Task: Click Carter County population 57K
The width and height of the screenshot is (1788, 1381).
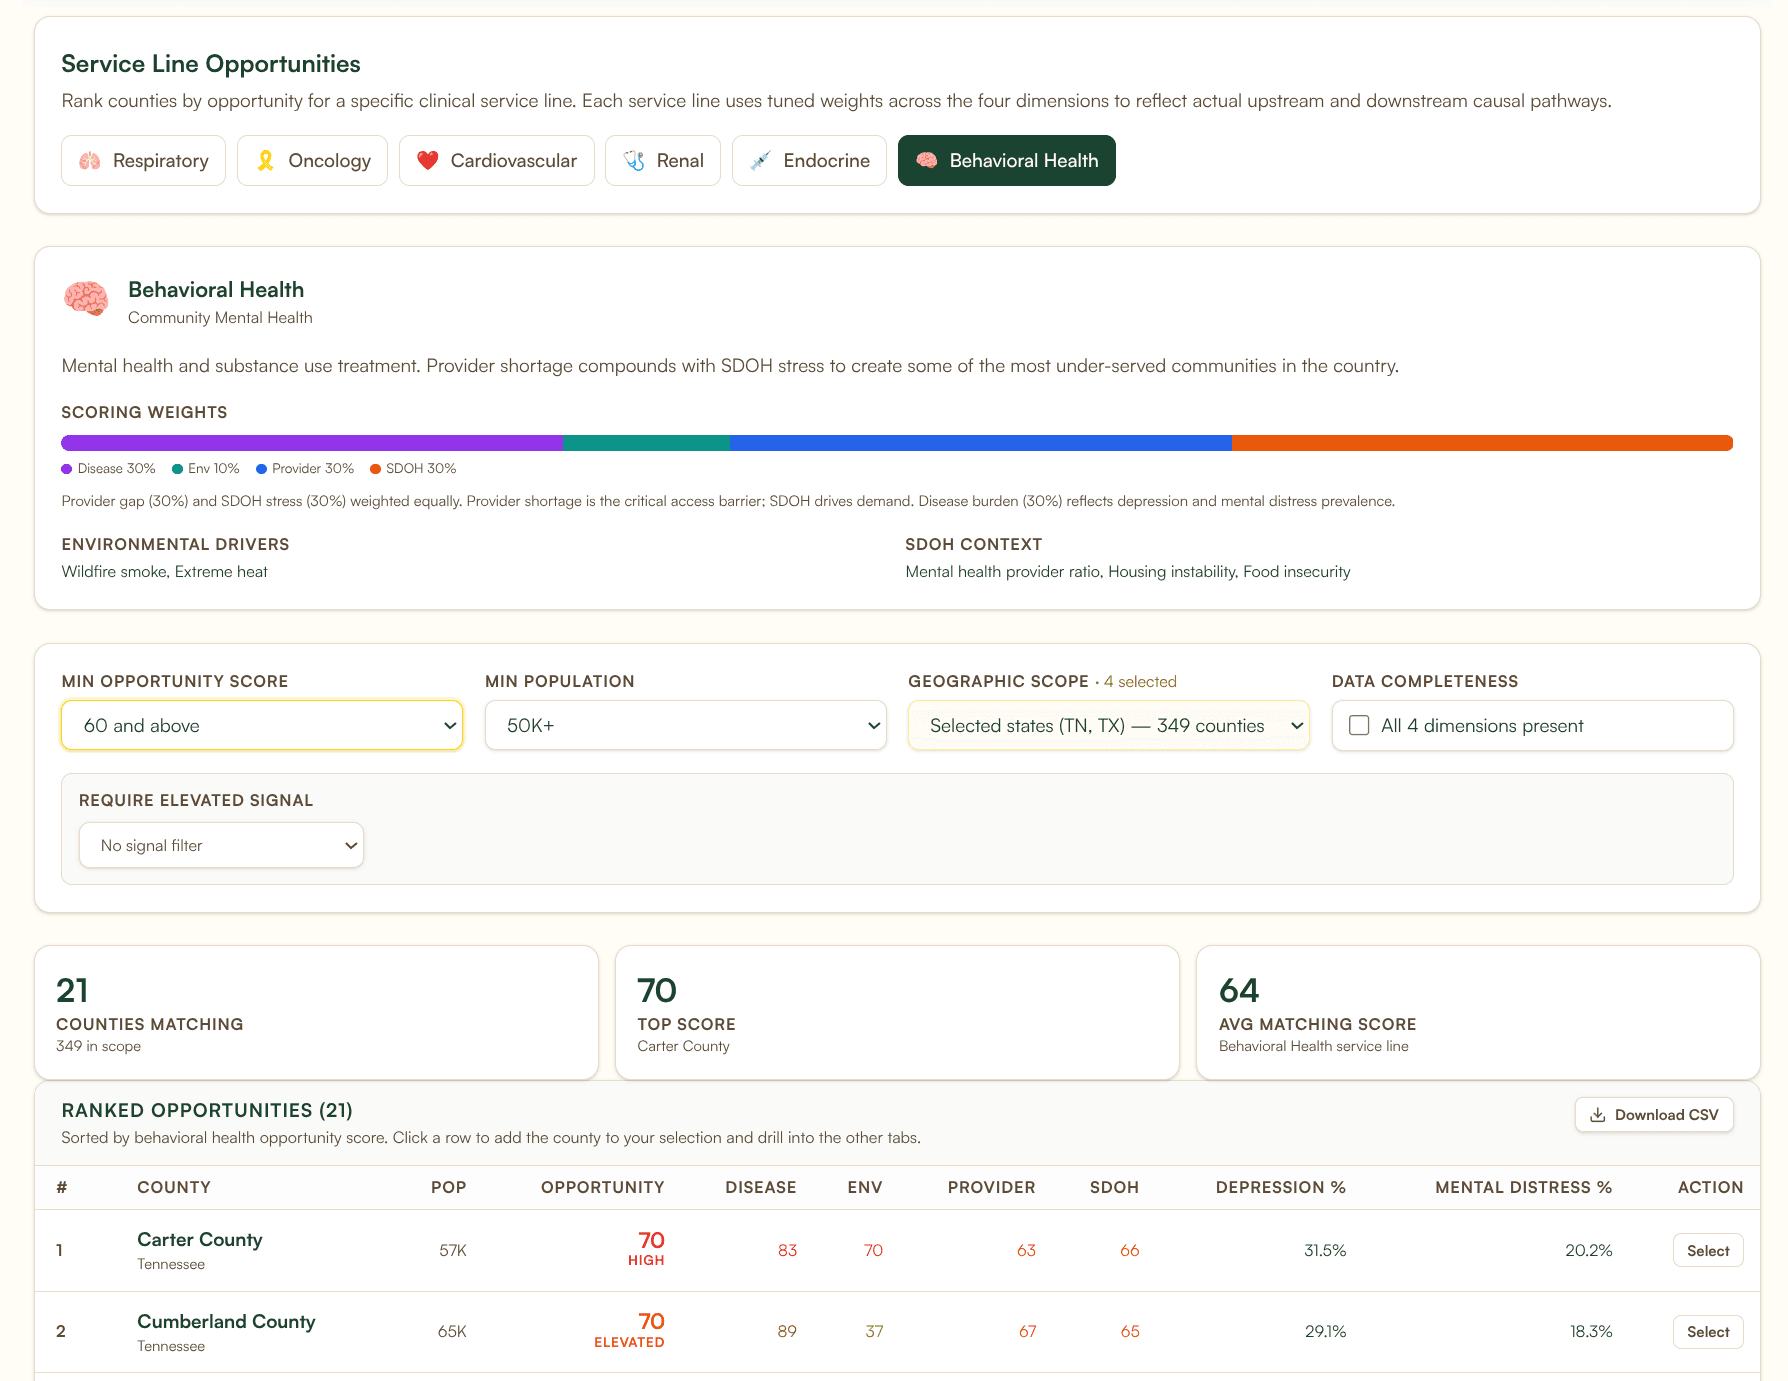Action: (x=453, y=1251)
